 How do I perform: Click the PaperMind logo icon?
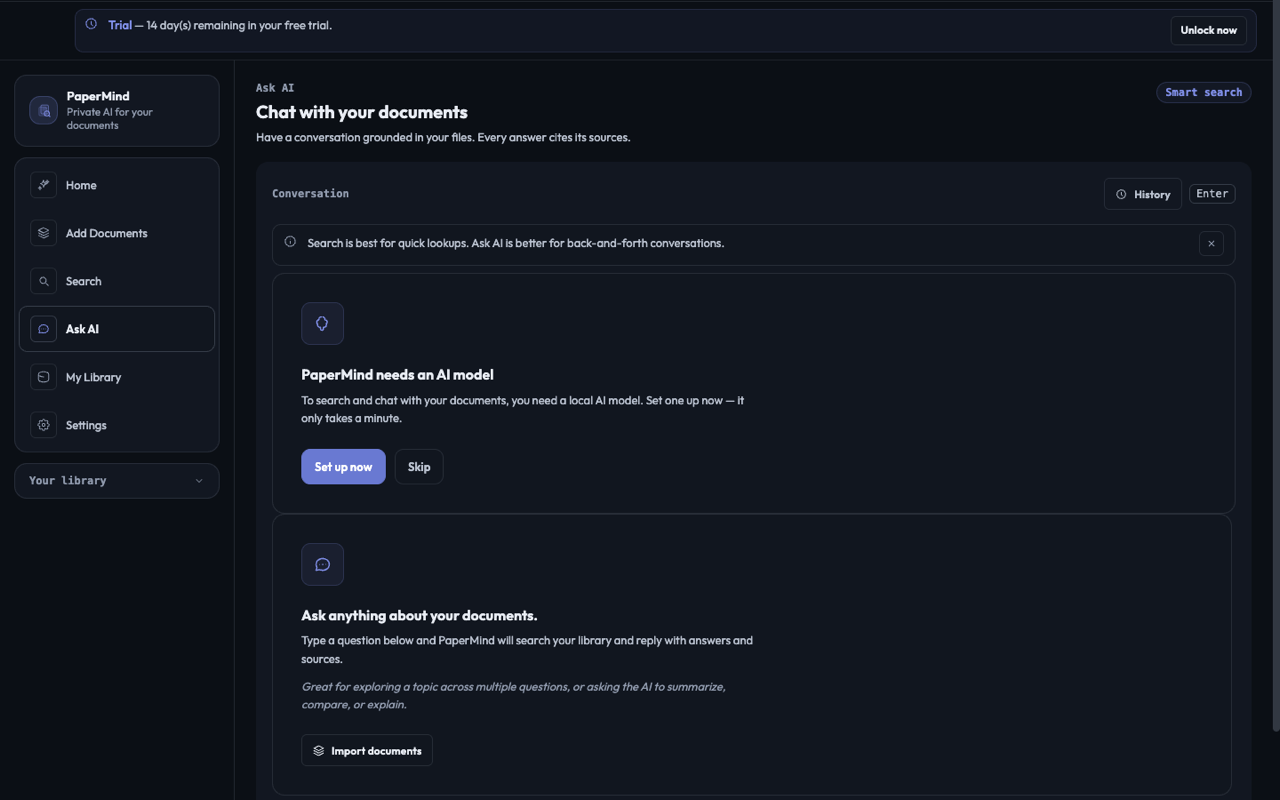click(x=43, y=110)
